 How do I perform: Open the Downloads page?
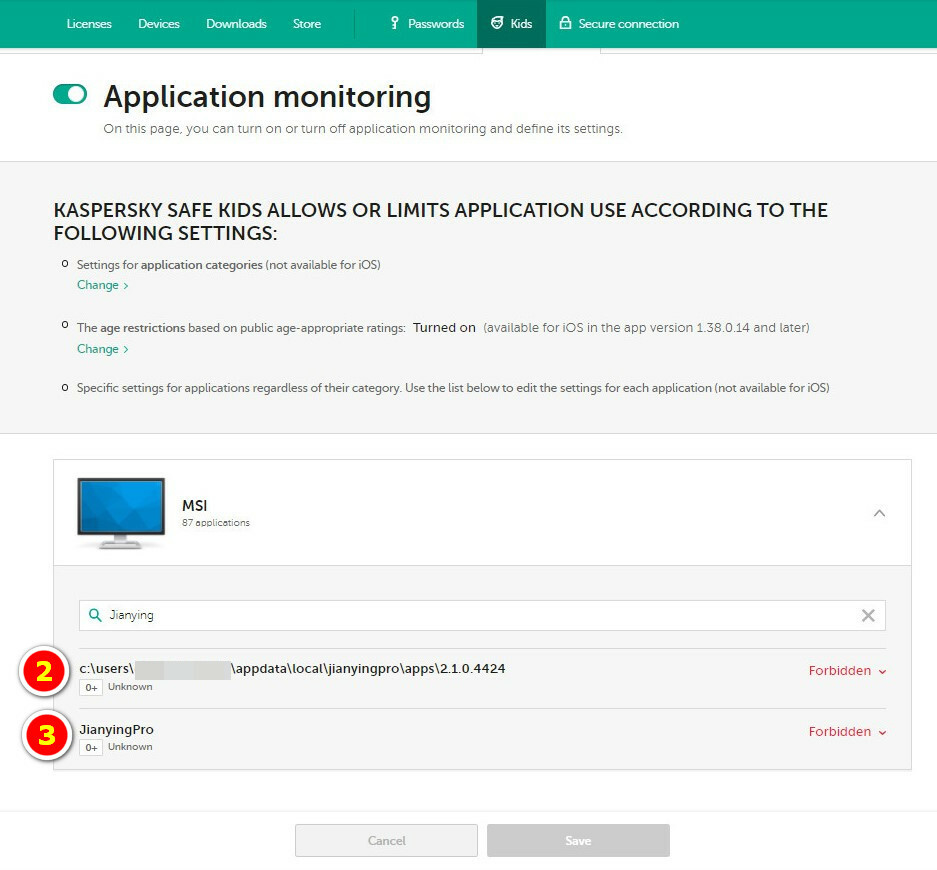point(236,24)
